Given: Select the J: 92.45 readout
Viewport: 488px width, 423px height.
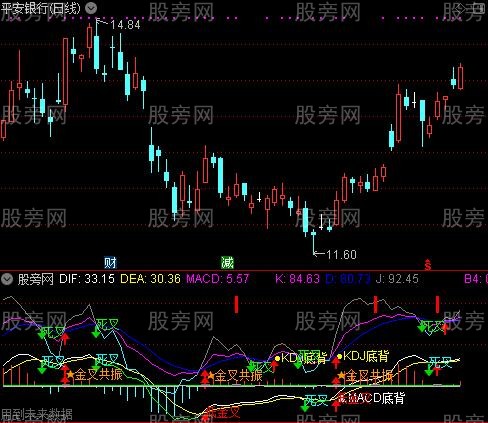Looking at the screenshot, I should tap(397, 279).
